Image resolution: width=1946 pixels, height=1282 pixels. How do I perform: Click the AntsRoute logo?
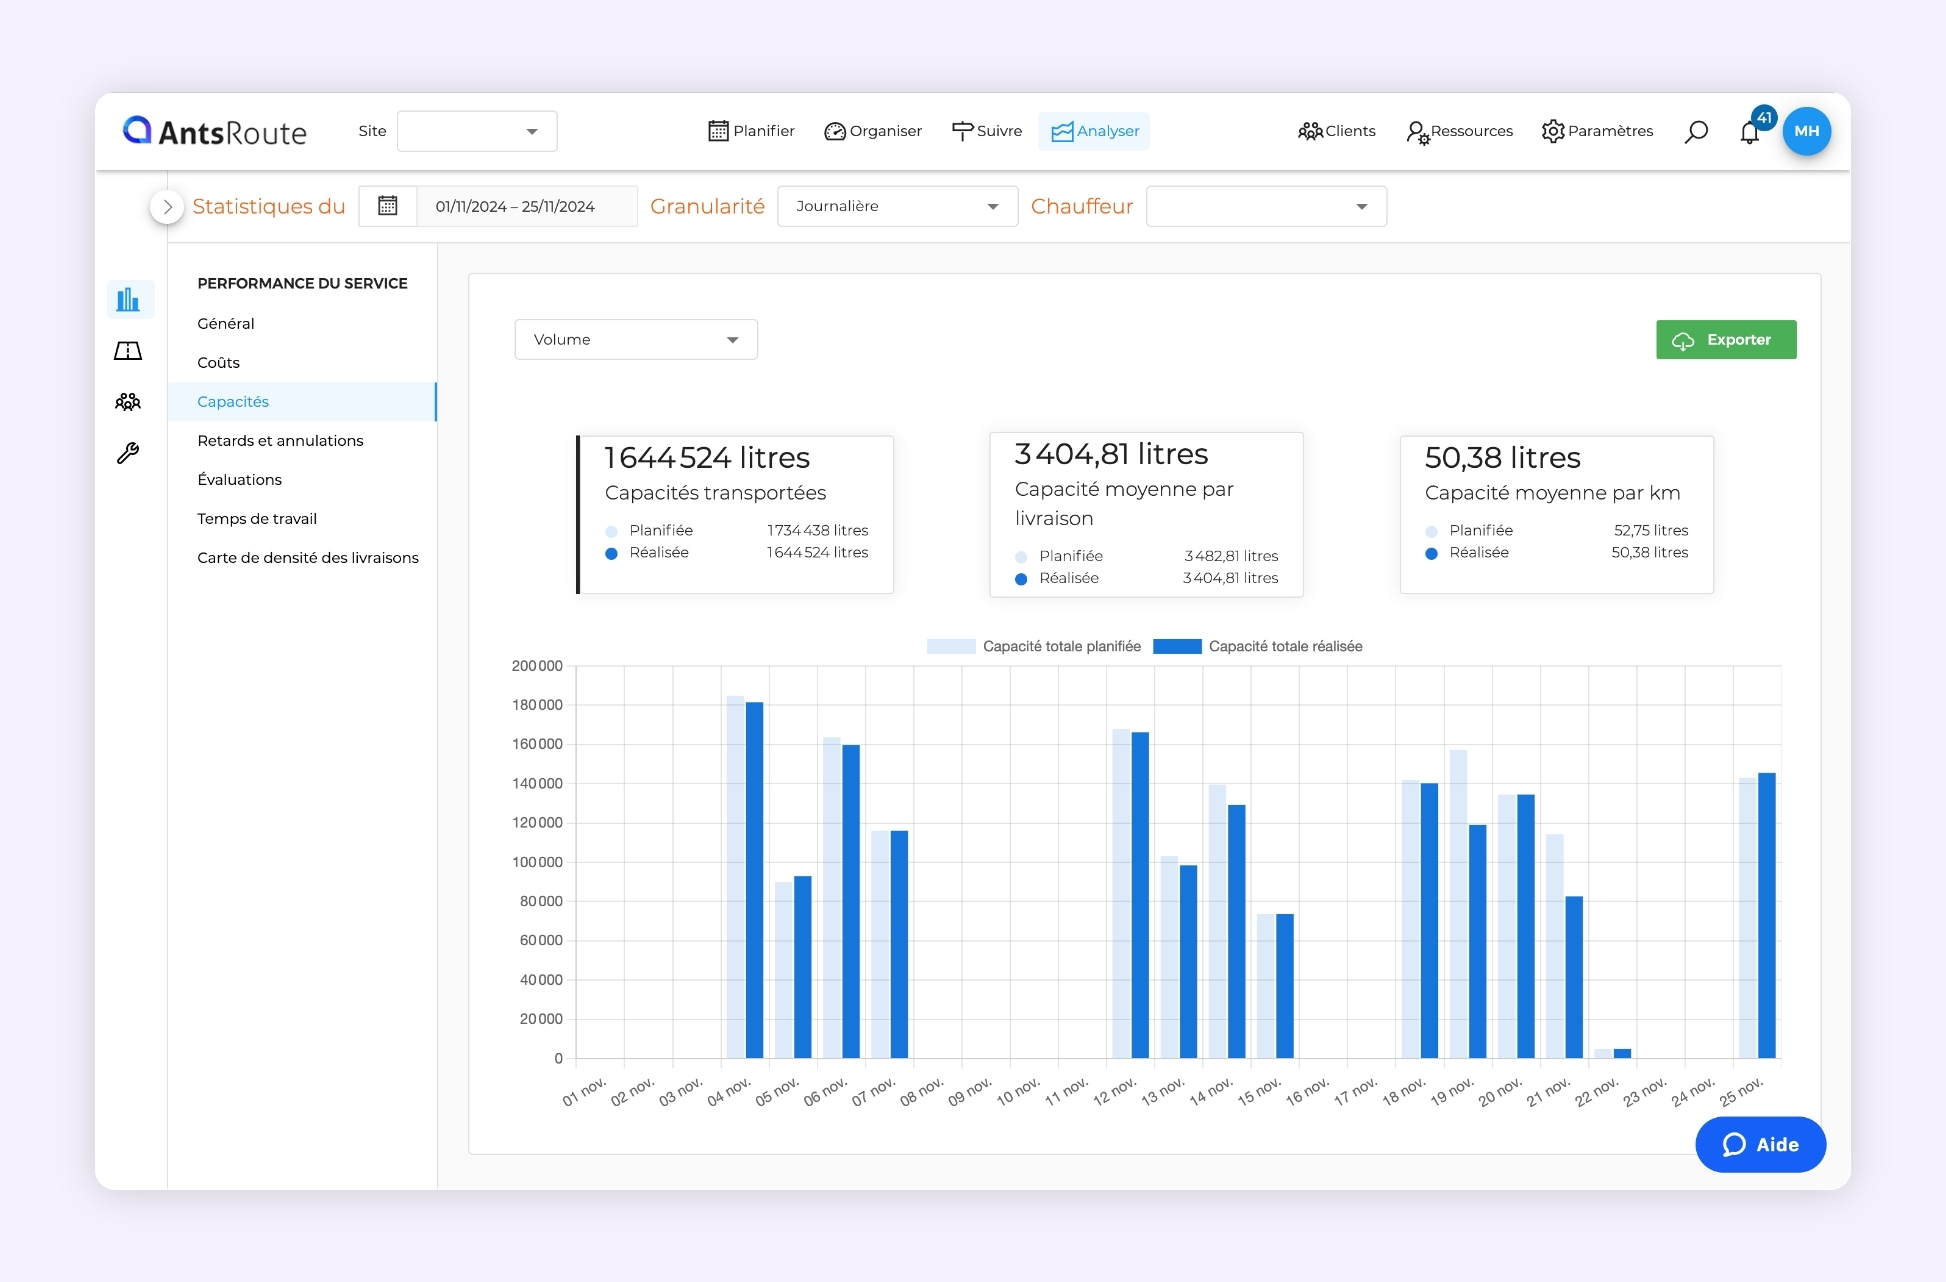(215, 132)
